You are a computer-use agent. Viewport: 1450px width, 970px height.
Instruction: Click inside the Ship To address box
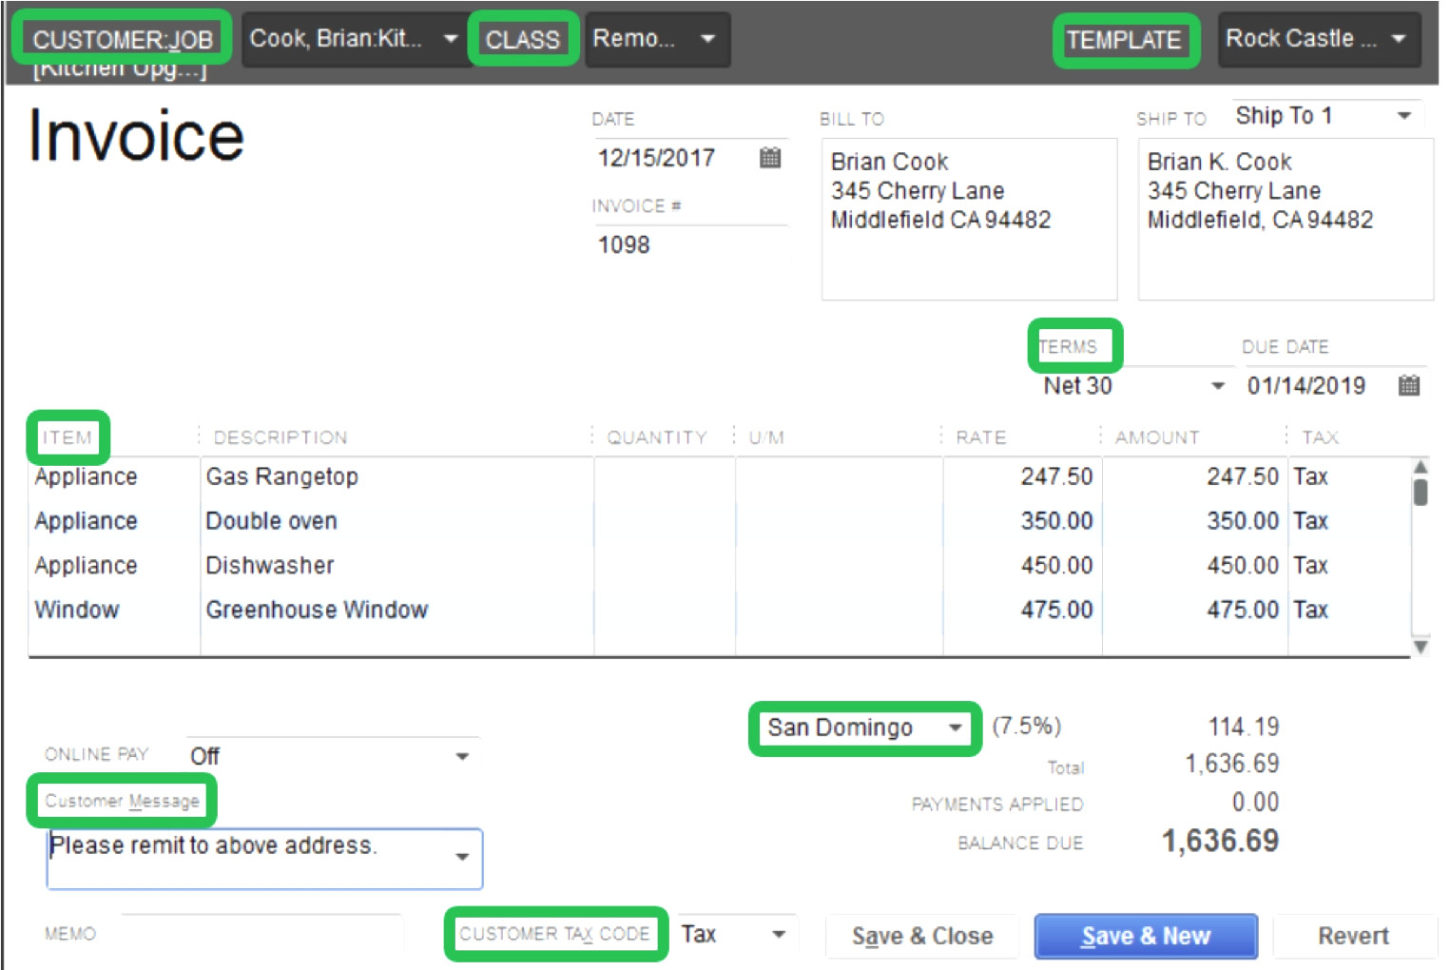tap(1285, 219)
